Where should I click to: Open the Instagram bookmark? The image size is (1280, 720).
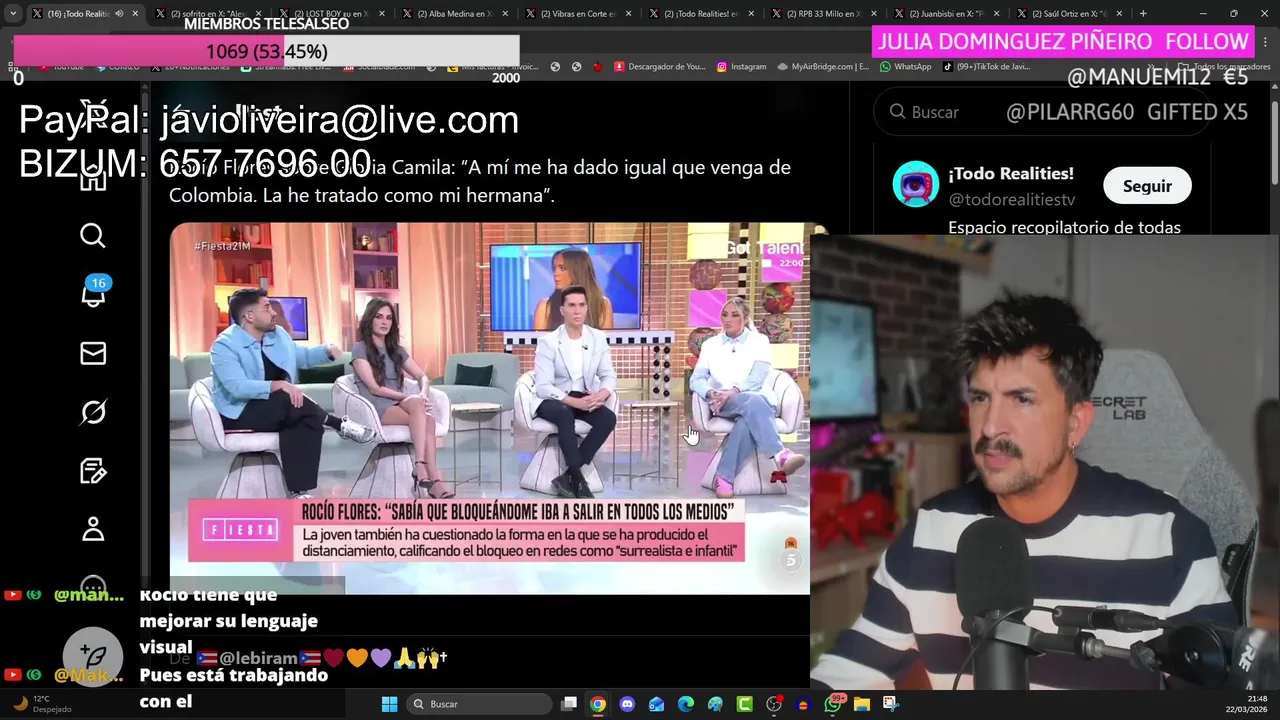point(741,67)
